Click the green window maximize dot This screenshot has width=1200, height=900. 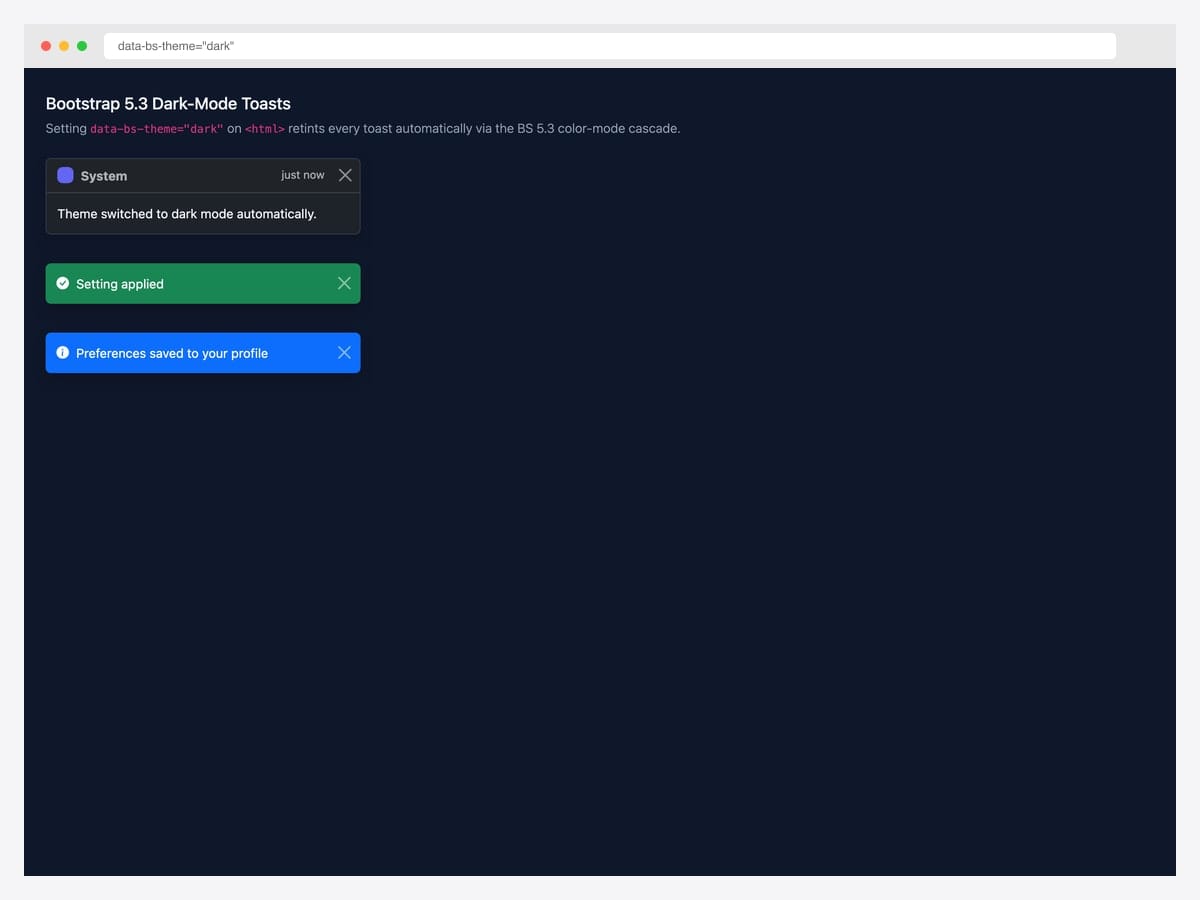click(x=82, y=46)
